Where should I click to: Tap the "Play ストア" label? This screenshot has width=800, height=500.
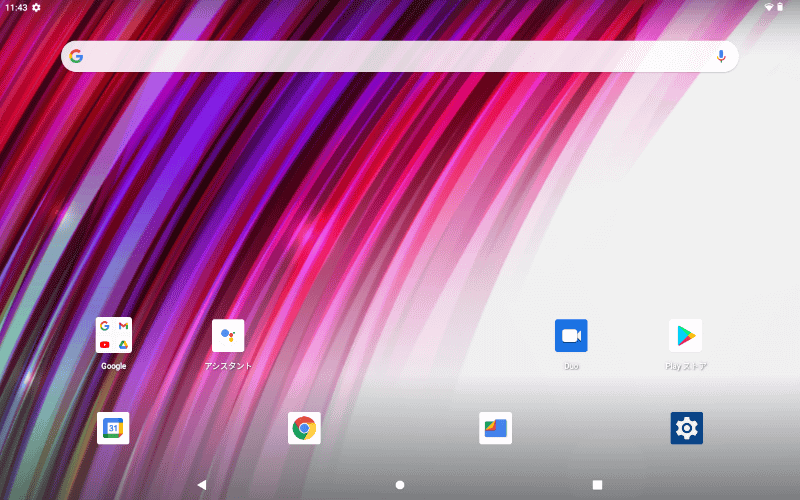point(686,366)
